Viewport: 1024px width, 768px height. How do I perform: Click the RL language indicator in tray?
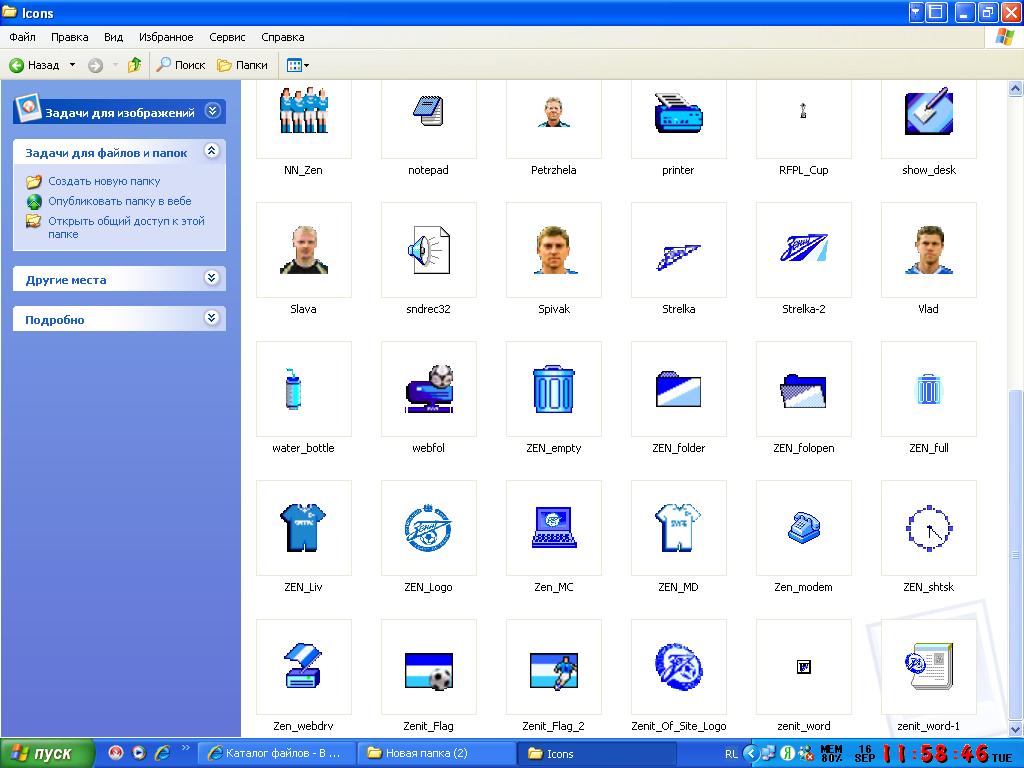[731, 754]
